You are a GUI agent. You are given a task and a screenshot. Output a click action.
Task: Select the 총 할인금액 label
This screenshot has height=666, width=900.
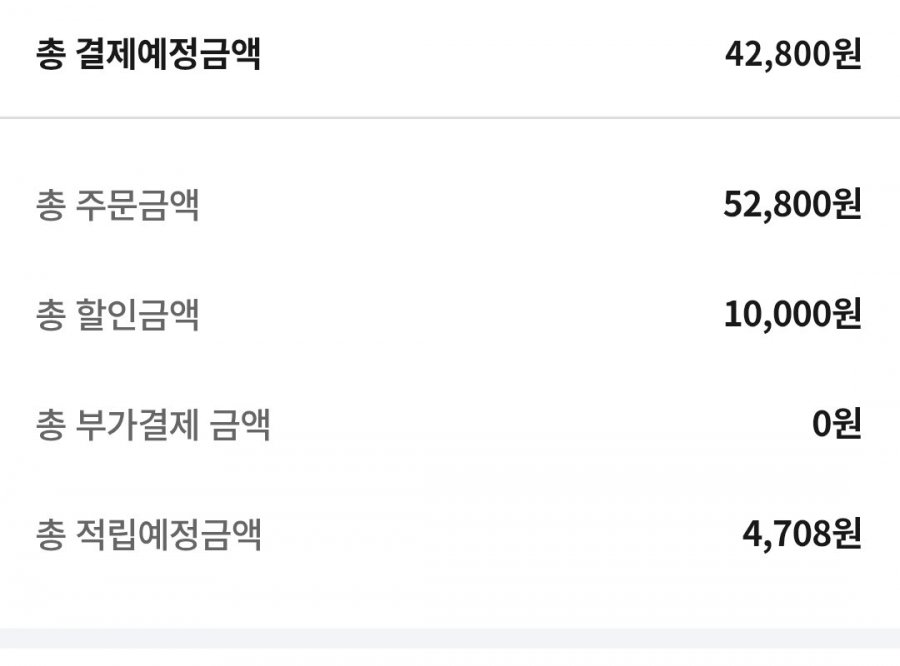[x=118, y=315]
